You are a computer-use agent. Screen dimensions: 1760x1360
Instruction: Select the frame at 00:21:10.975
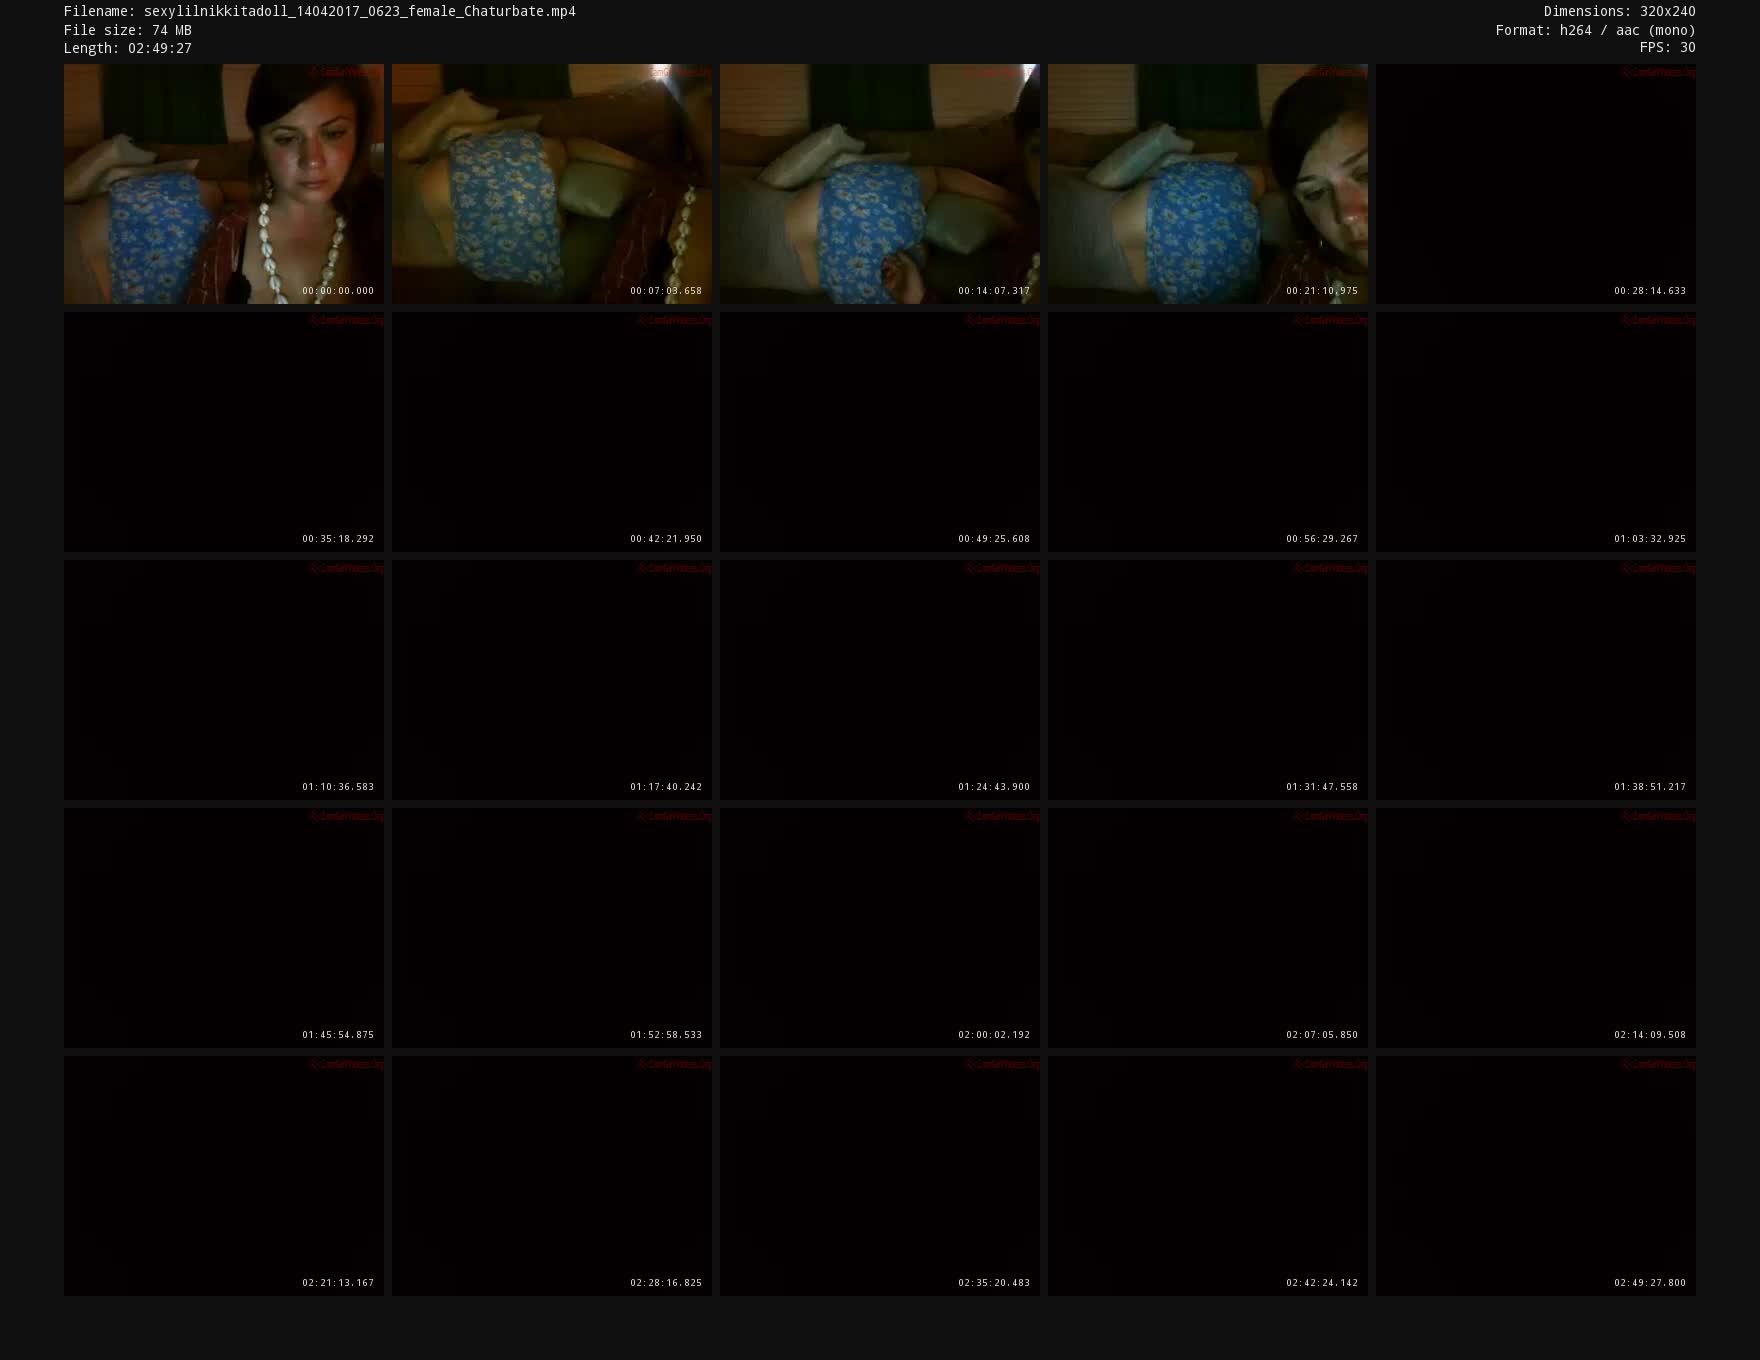pos(1207,184)
